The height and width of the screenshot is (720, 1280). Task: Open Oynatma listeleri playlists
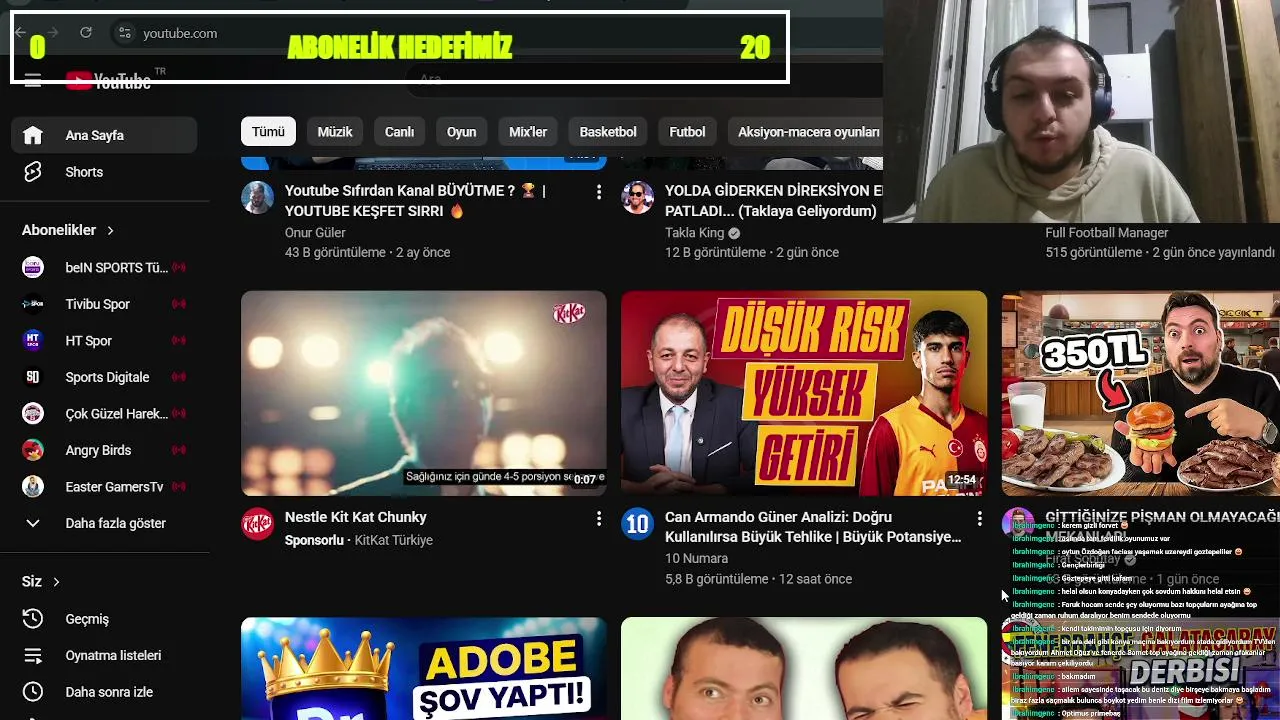tap(104, 655)
